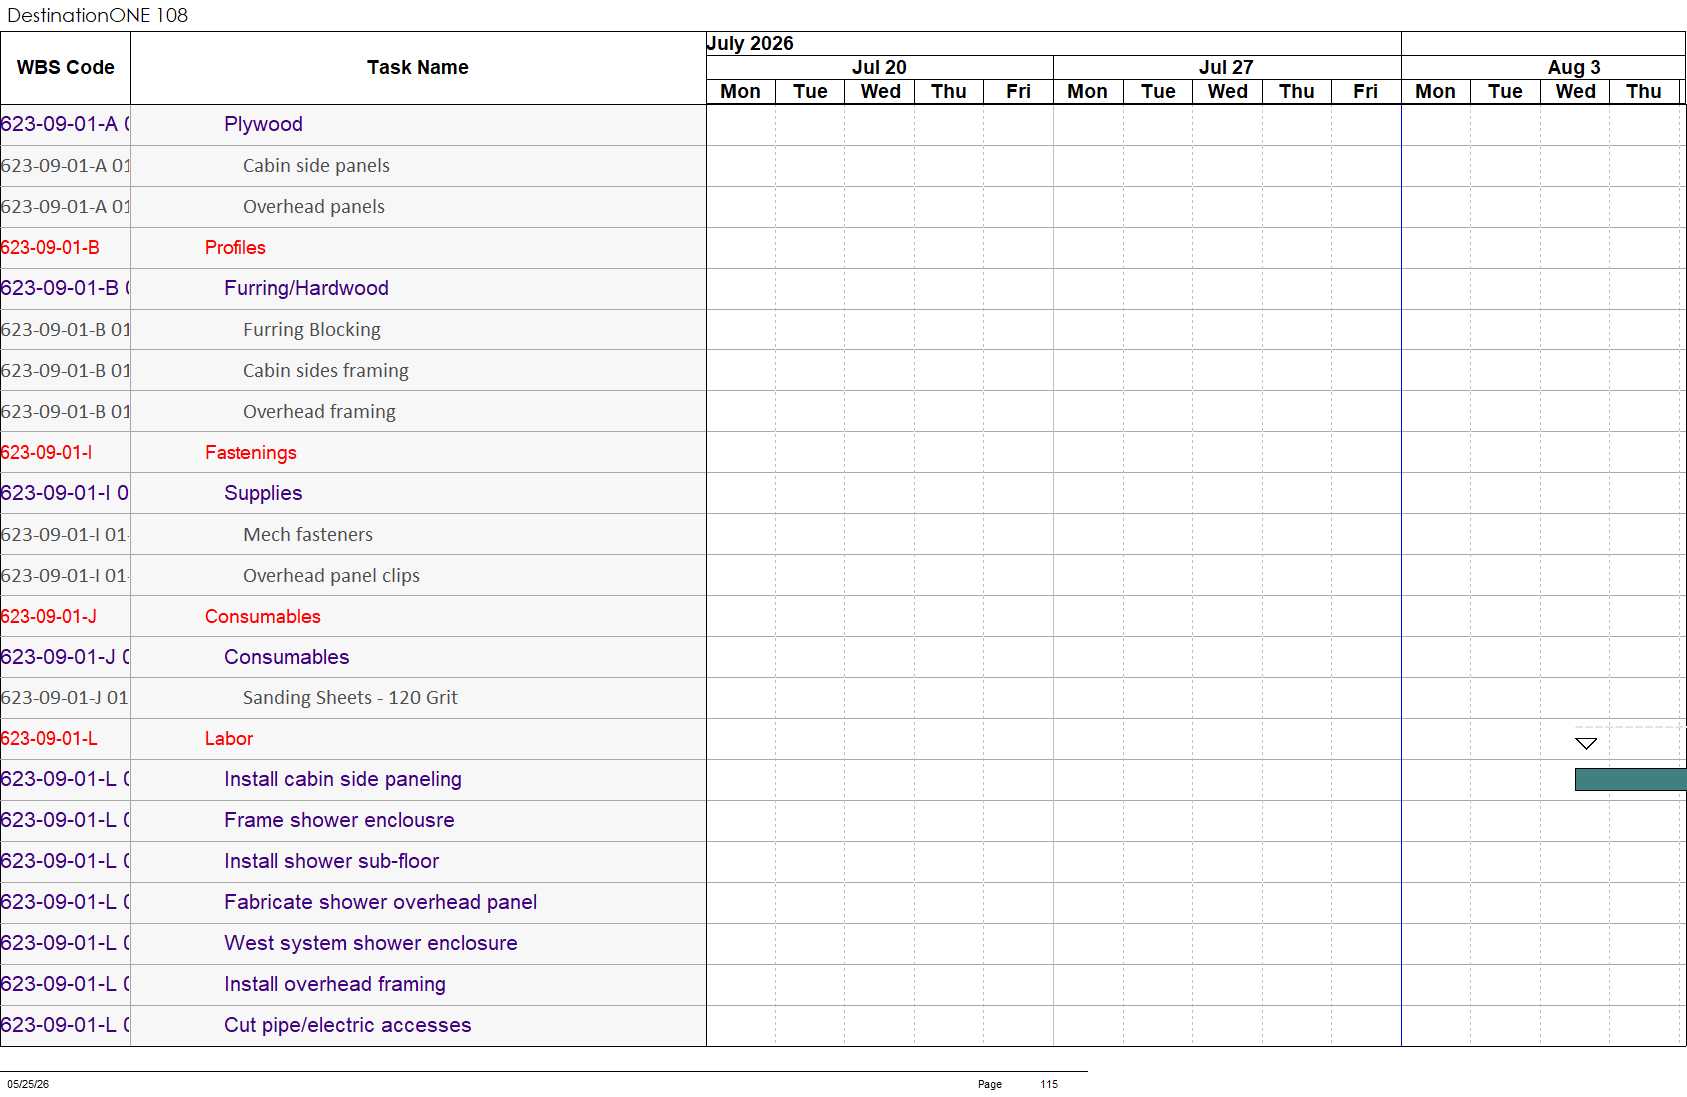This screenshot has width=1687, height=1097.
Task: Select the Cabin side panels task
Action: [316, 165]
